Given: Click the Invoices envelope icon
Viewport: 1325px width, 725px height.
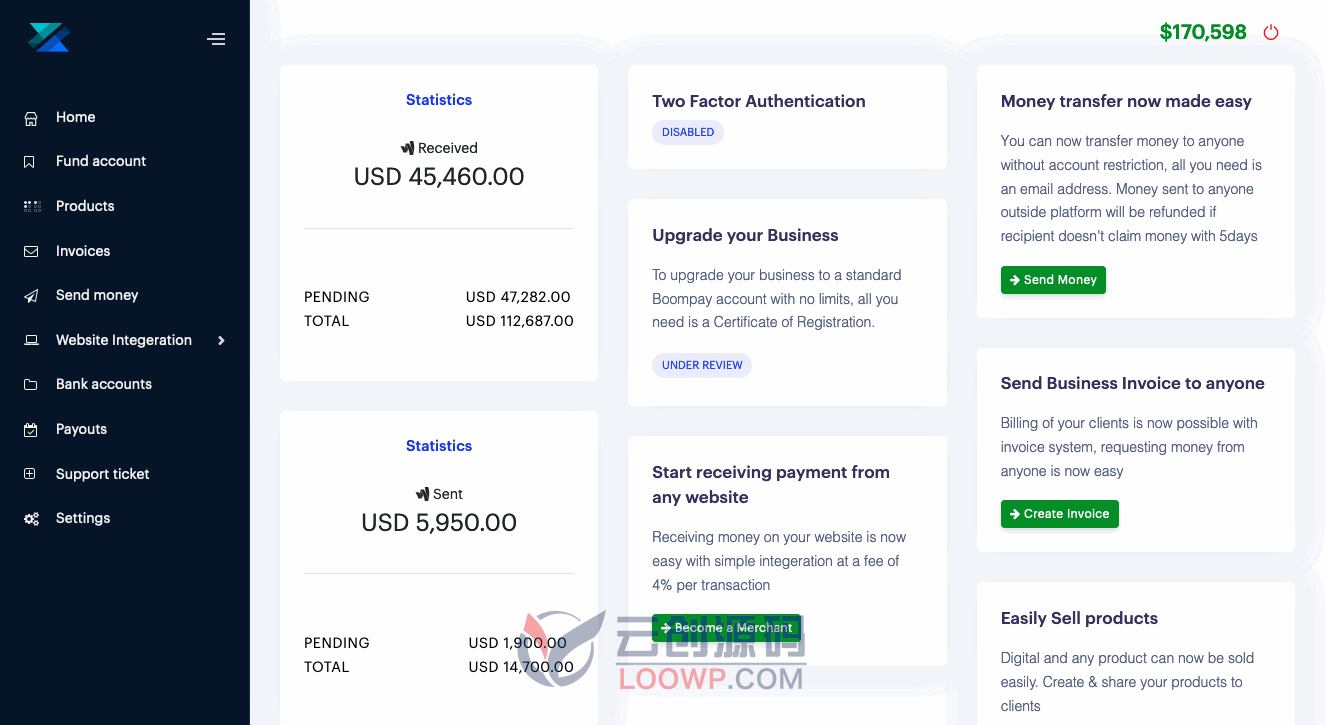Looking at the screenshot, I should point(31,251).
